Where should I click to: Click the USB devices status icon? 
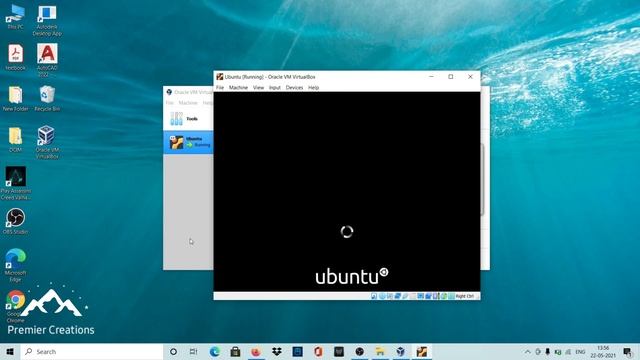click(405, 296)
